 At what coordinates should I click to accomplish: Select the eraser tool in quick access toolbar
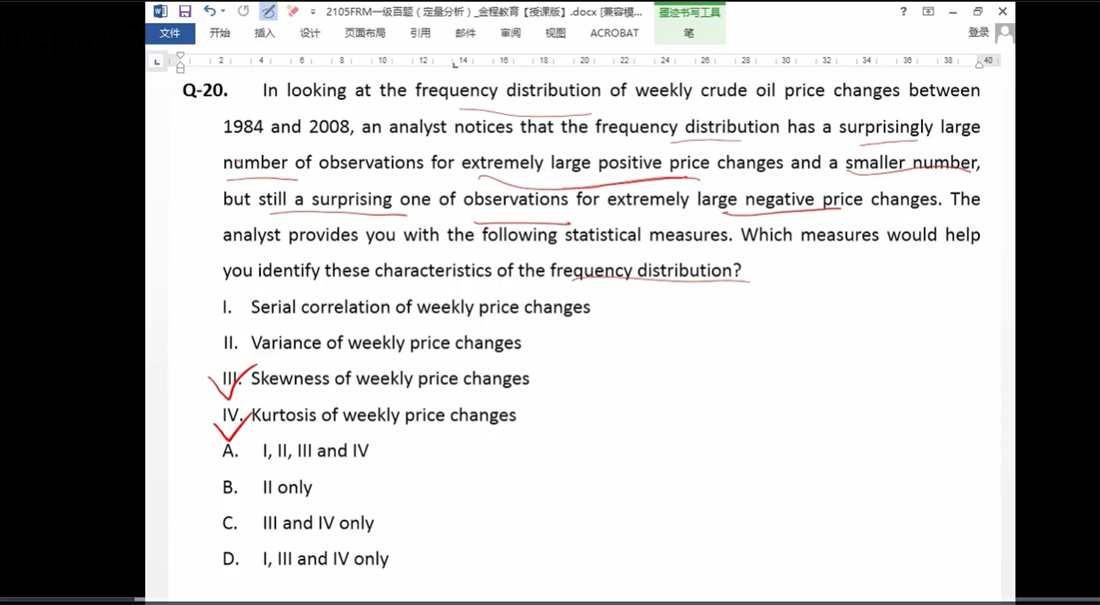[x=293, y=11]
